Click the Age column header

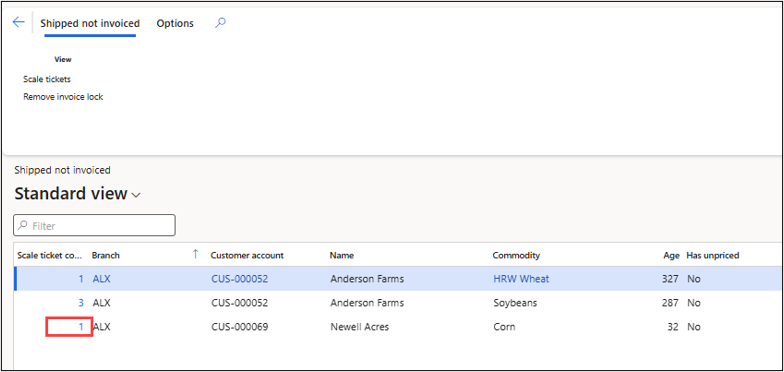point(672,255)
